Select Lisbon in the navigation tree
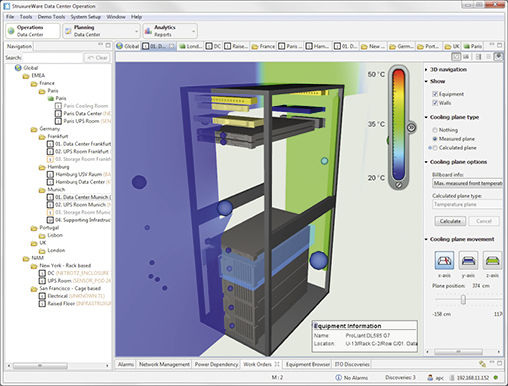Viewport: 508px width, 386px height. [55, 235]
